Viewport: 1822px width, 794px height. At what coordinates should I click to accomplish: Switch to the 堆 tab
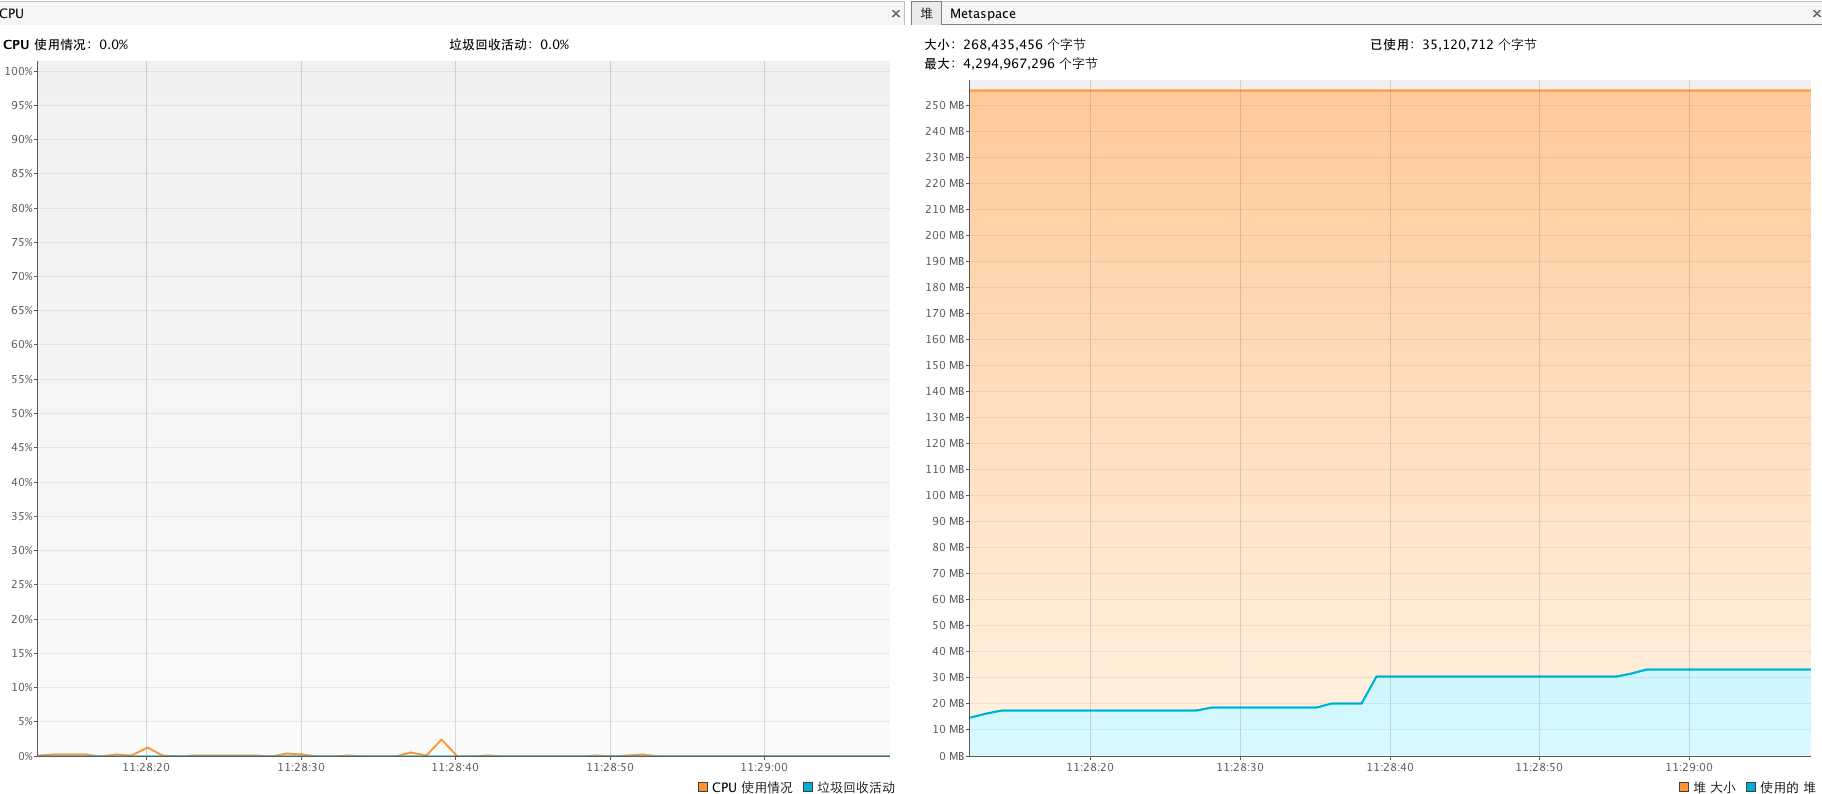coord(926,13)
